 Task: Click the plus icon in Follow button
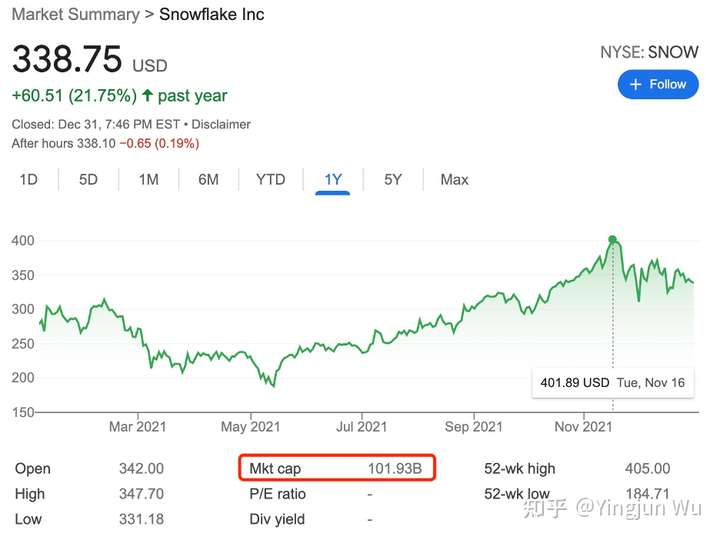point(635,84)
